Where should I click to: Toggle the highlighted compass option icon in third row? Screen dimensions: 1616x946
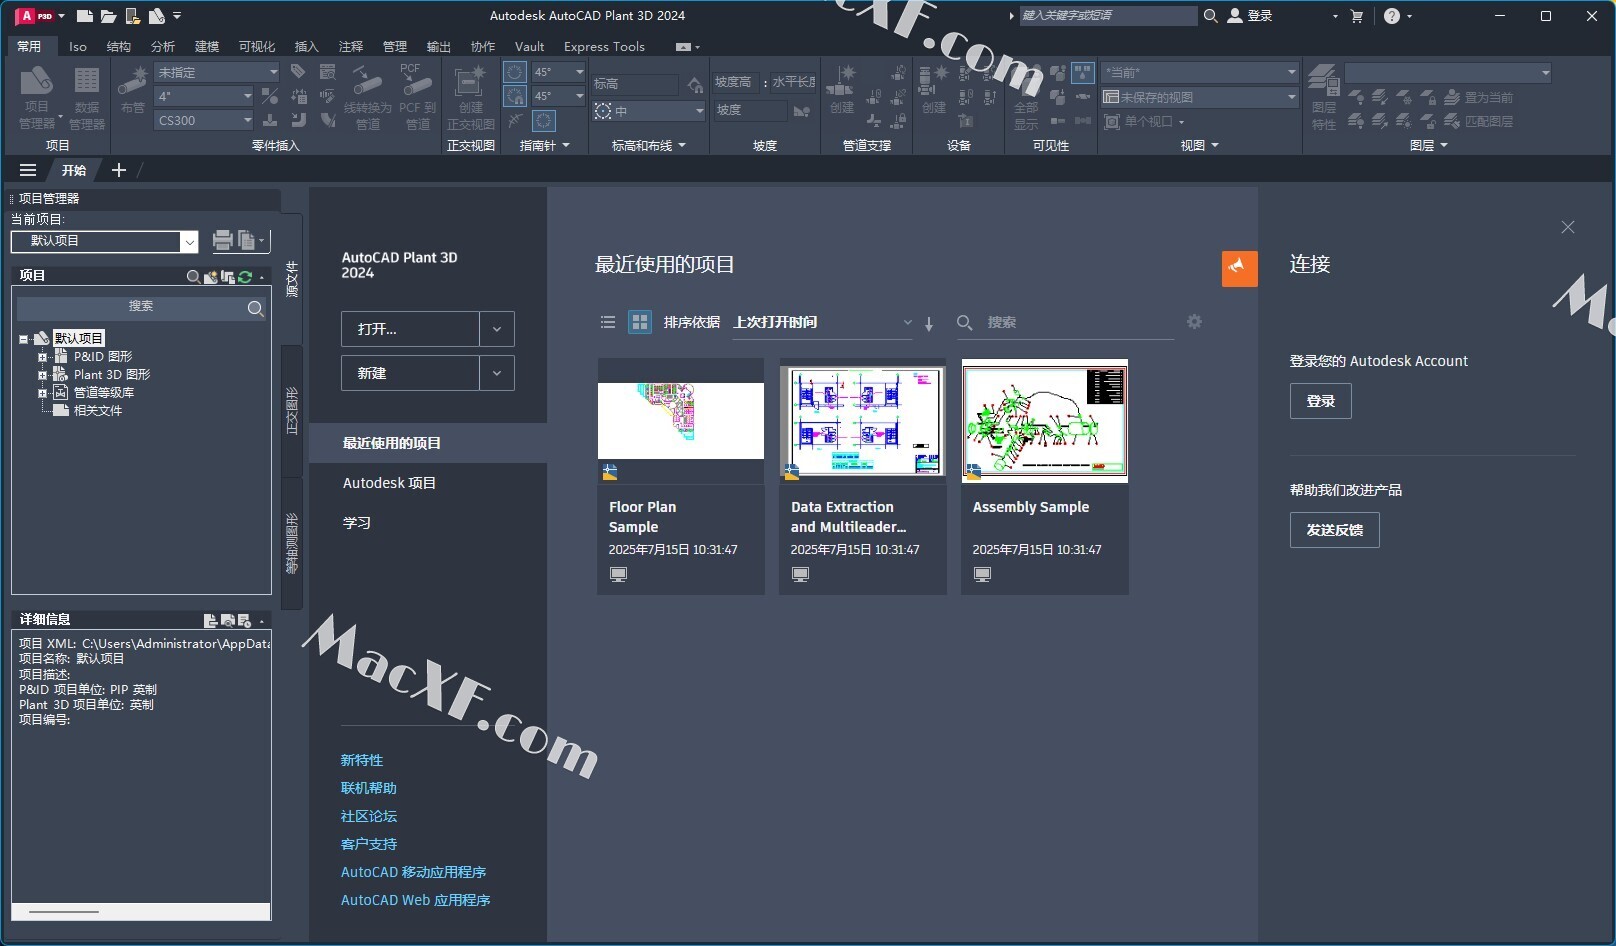(543, 121)
